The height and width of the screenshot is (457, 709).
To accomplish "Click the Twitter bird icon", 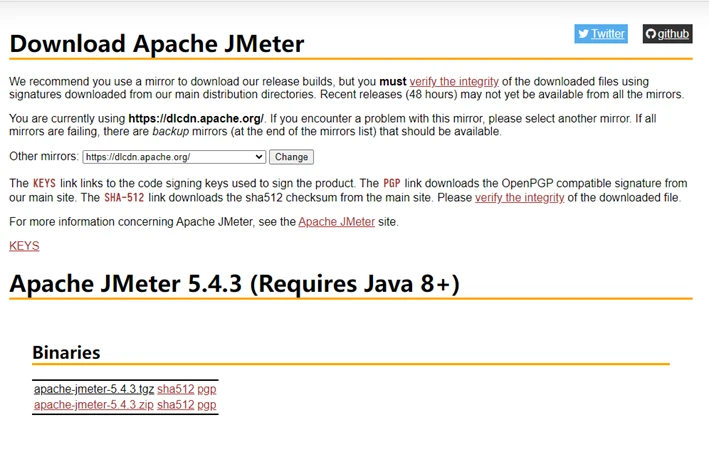I will click(583, 34).
